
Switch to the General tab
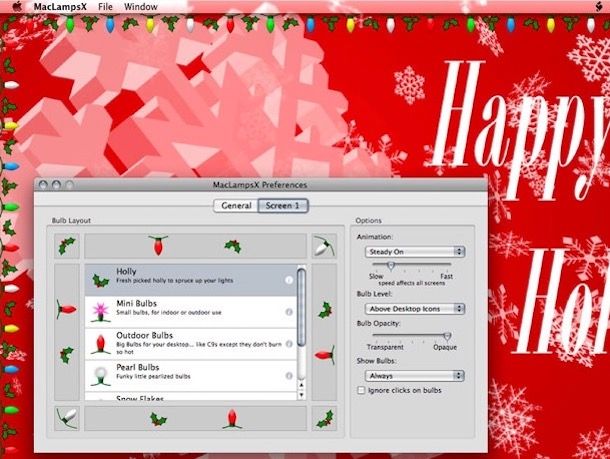tap(236, 205)
